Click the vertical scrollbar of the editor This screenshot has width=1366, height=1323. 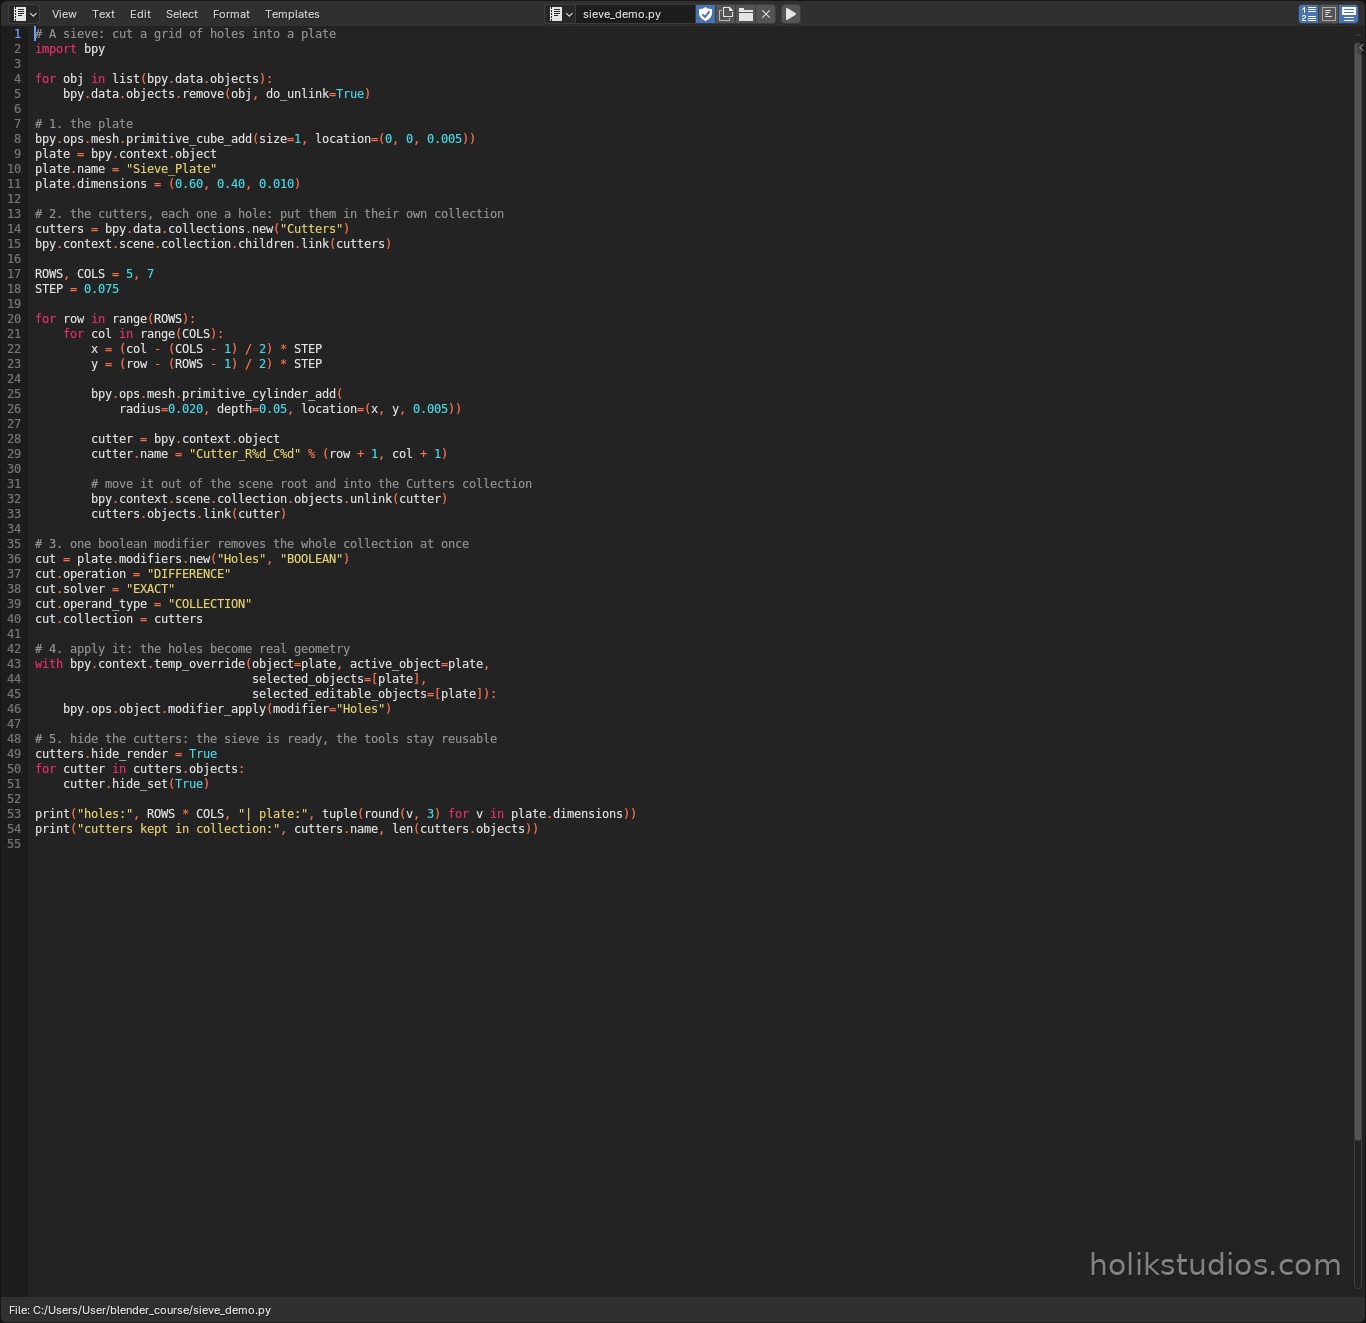(x=1358, y=590)
